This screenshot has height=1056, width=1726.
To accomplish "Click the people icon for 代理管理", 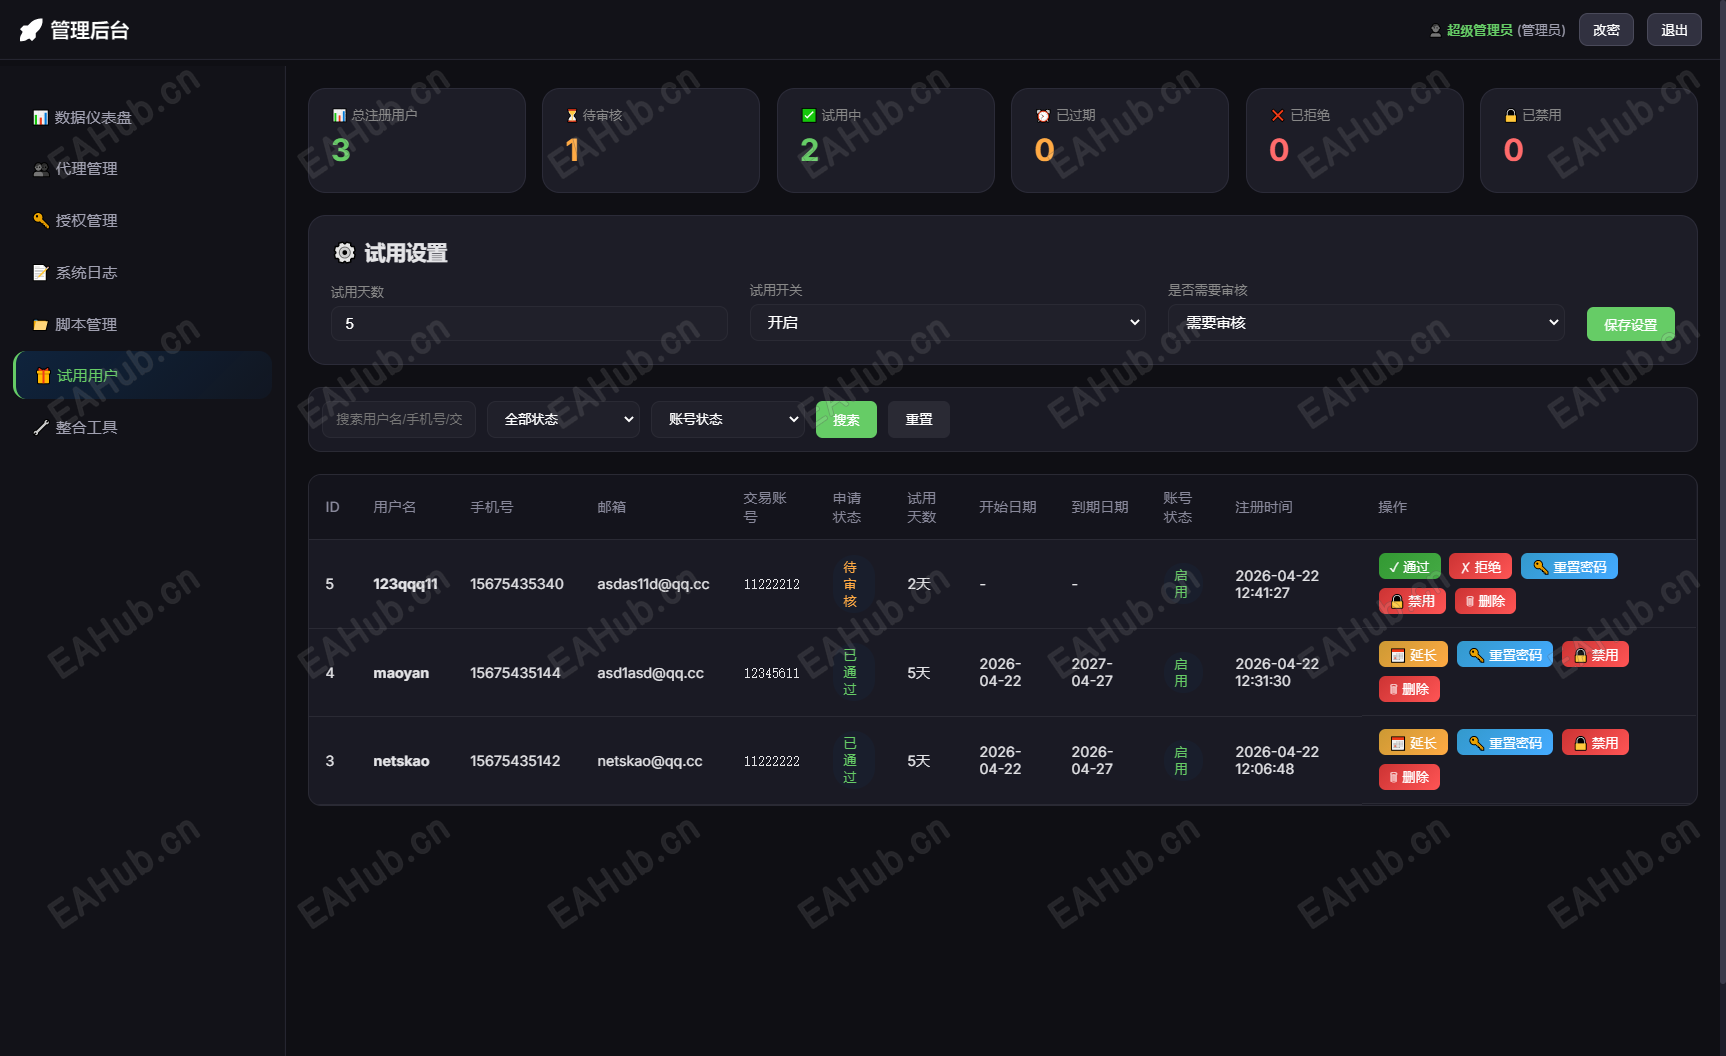I will tap(41, 169).
